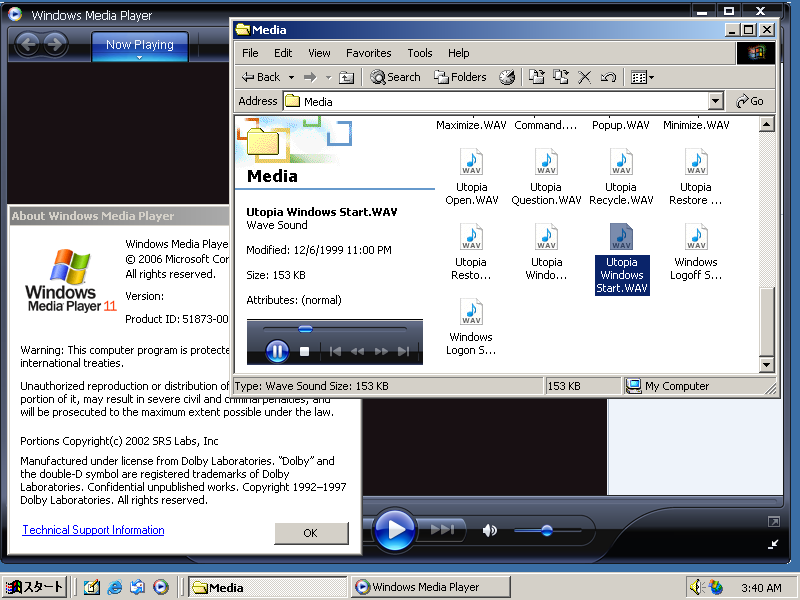This screenshot has width=800, height=600.
Task: Launch Internet Explorer from quick launch
Action: click(x=114, y=587)
